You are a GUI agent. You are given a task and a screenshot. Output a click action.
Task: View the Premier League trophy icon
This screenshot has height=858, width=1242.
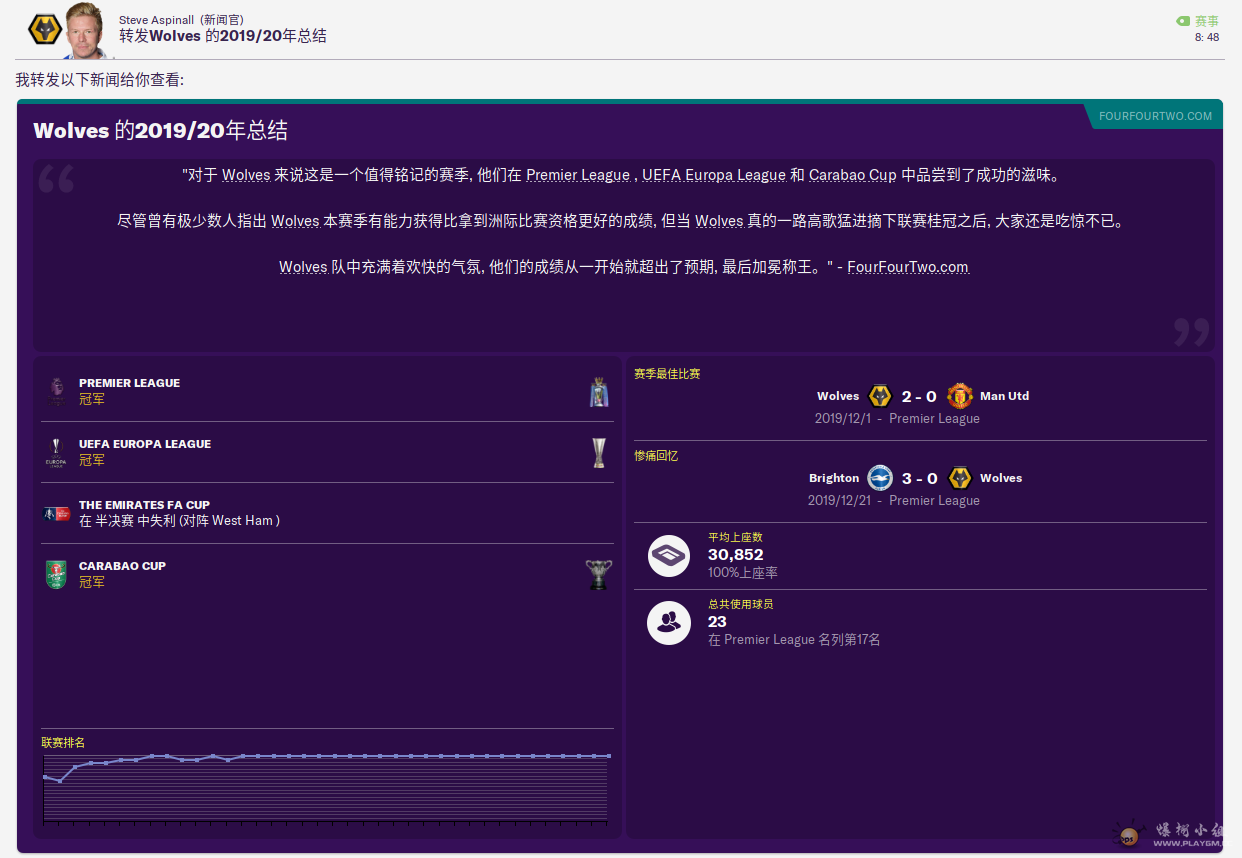[x=599, y=392]
